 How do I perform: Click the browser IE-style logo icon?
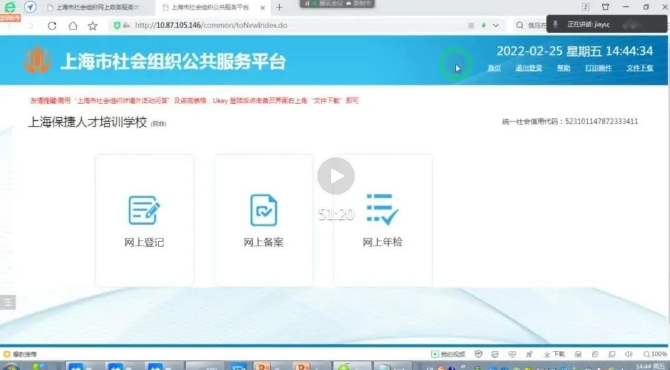point(9,7)
